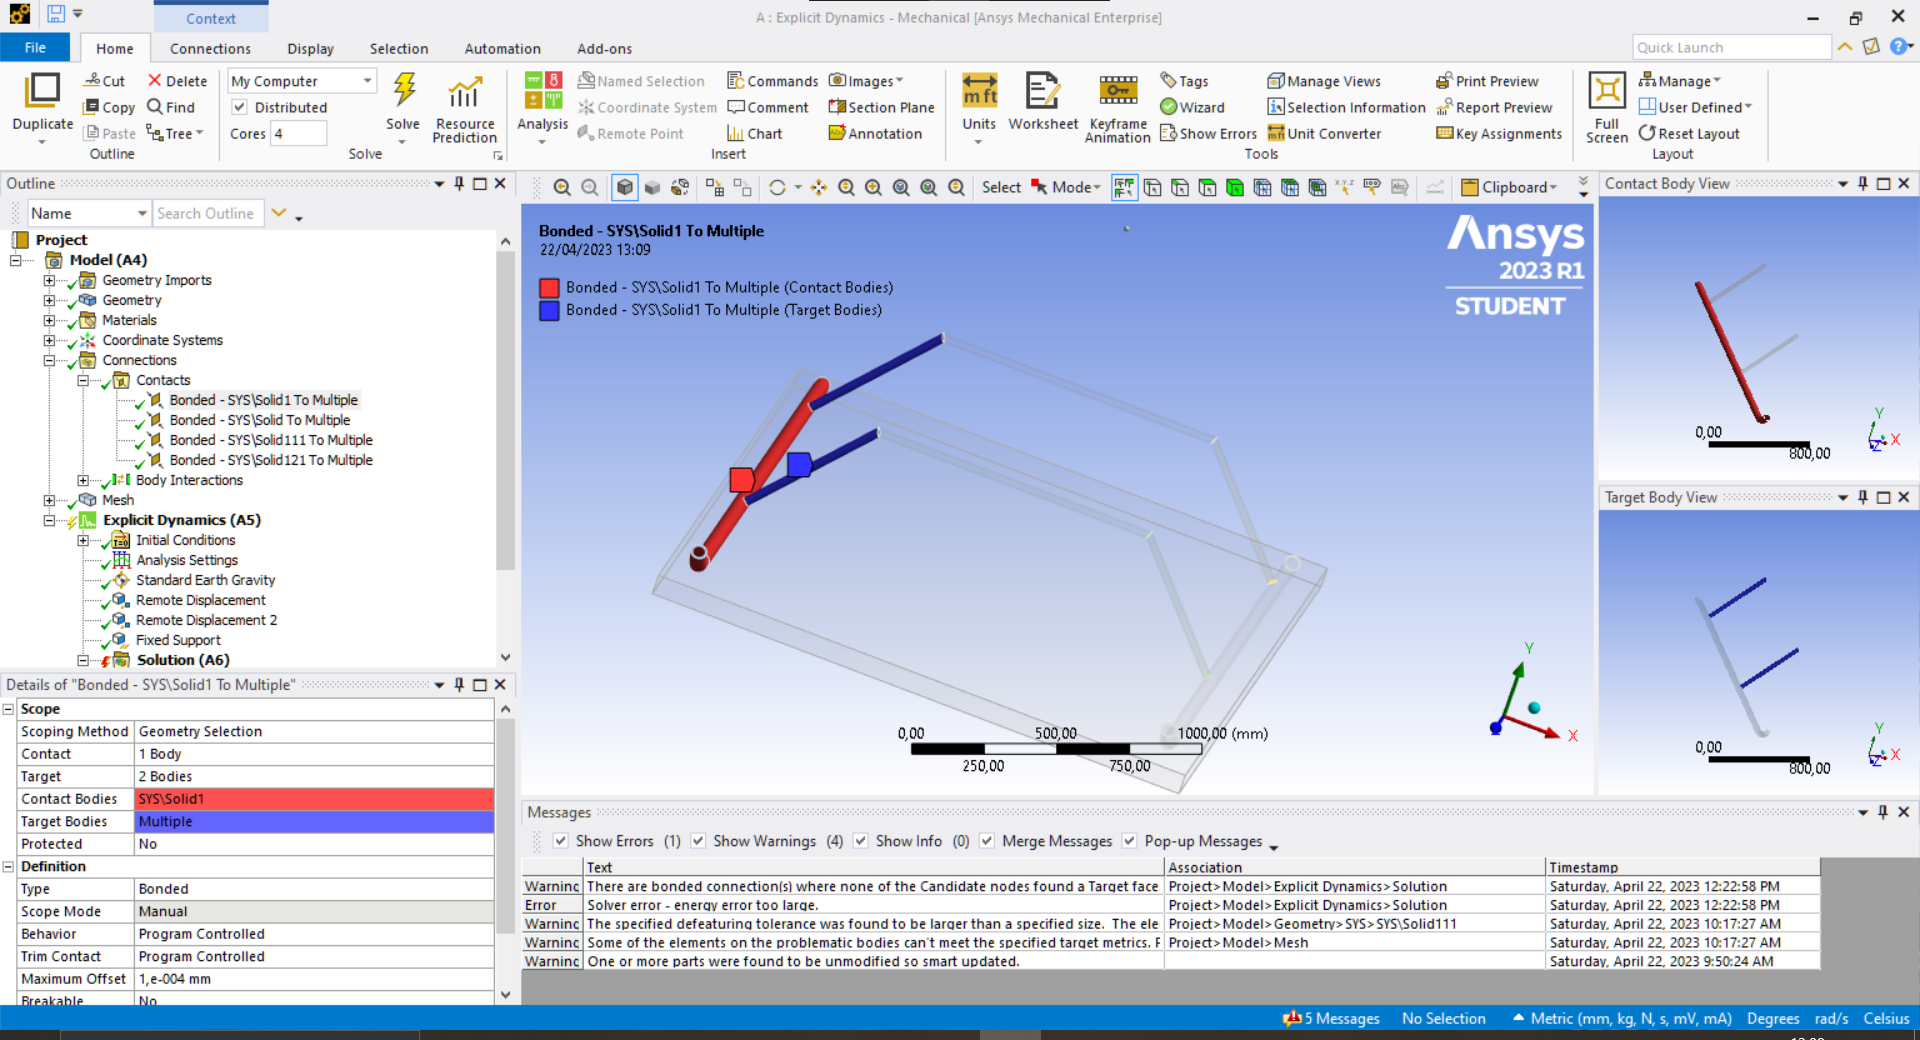This screenshot has width=1920, height=1040.
Task: Toggle the Distributed checkbox
Action: pyautogui.click(x=240, y=107)
